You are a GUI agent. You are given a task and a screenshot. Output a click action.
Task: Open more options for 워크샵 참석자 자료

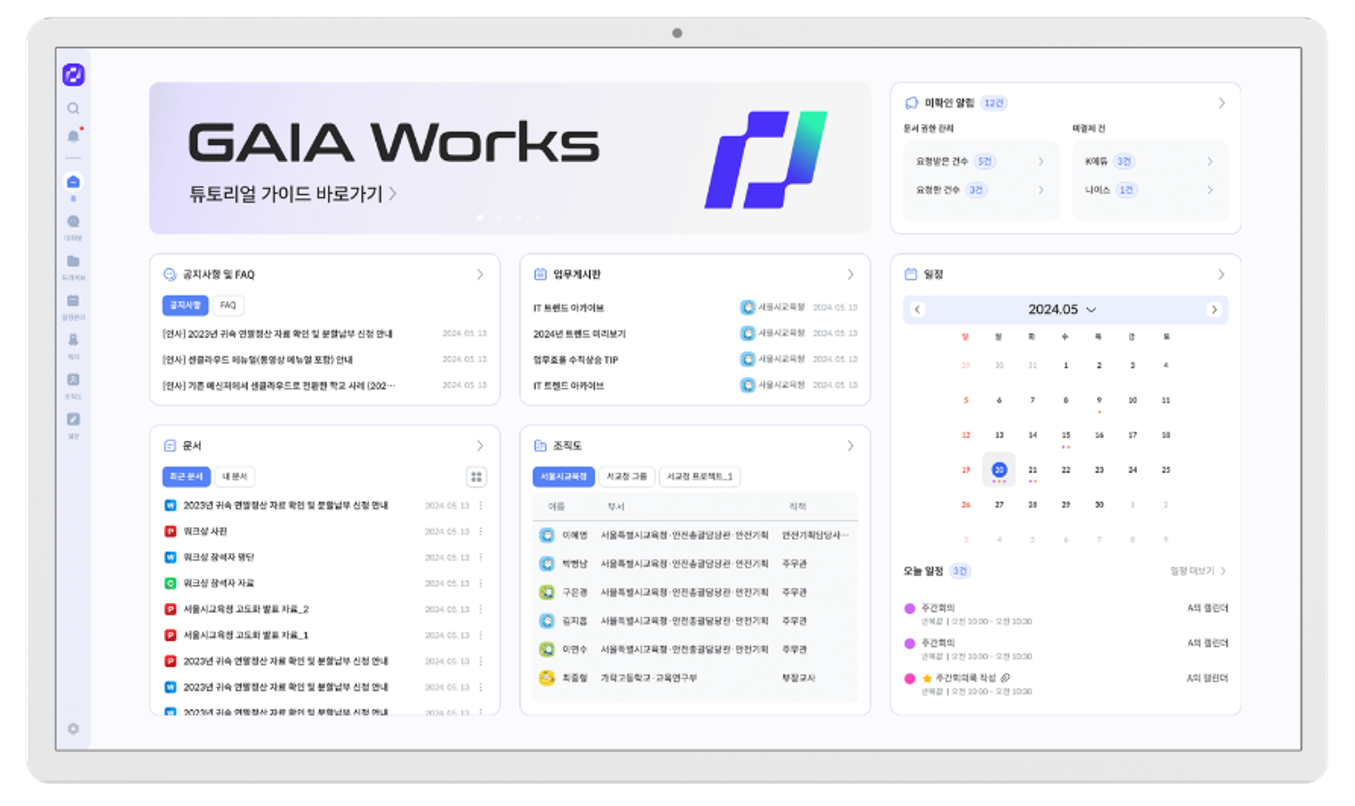coord(481,583)
